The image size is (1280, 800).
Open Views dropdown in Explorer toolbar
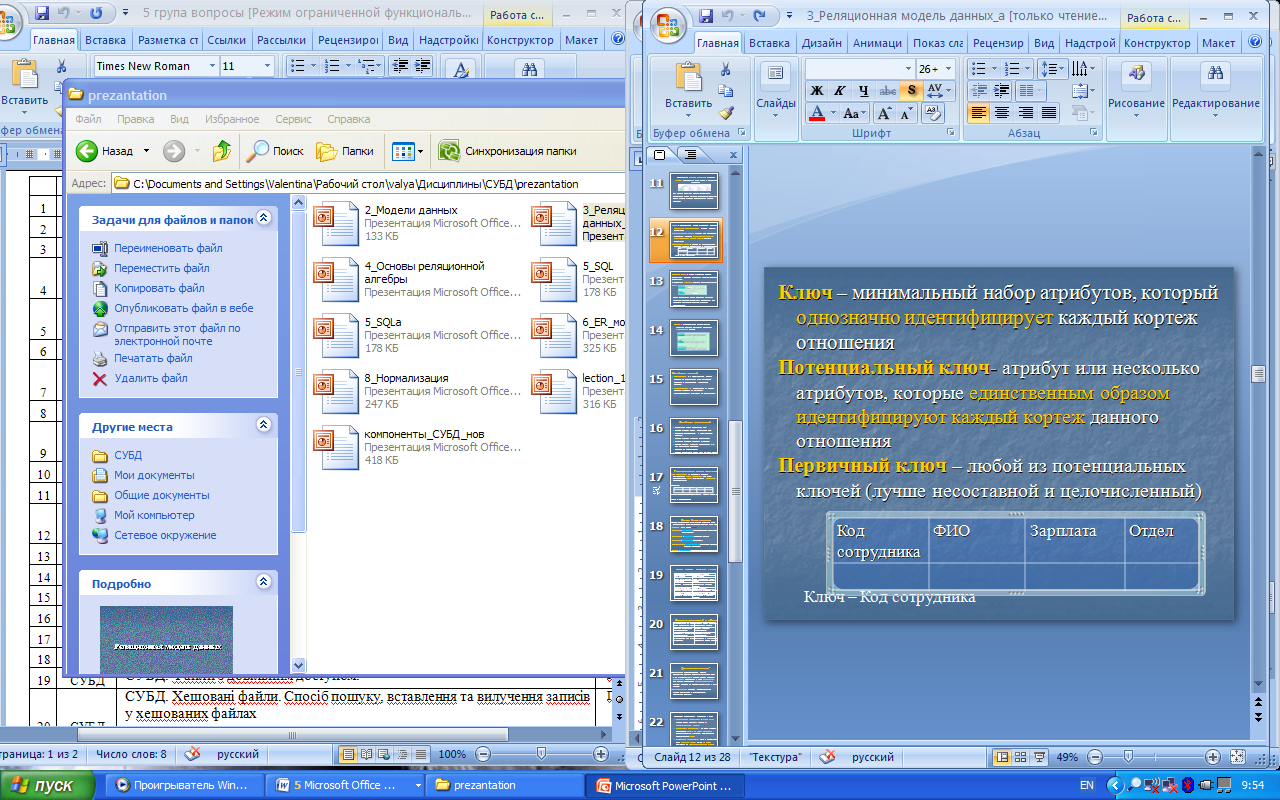pos(408,151)
